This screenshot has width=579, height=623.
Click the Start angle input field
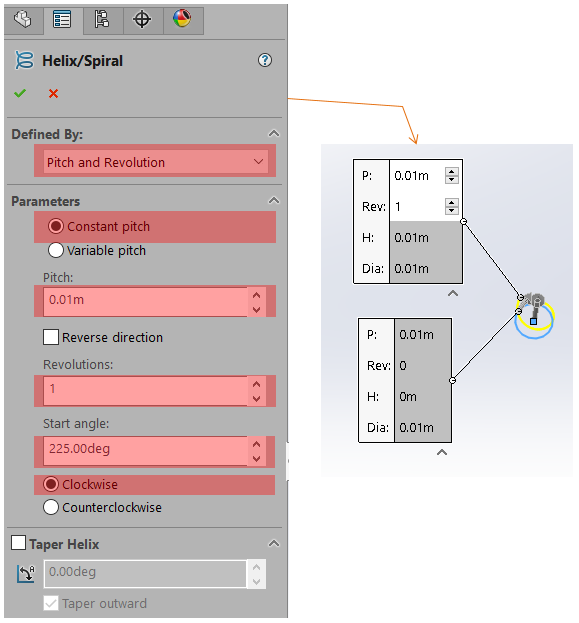[145, 451]
